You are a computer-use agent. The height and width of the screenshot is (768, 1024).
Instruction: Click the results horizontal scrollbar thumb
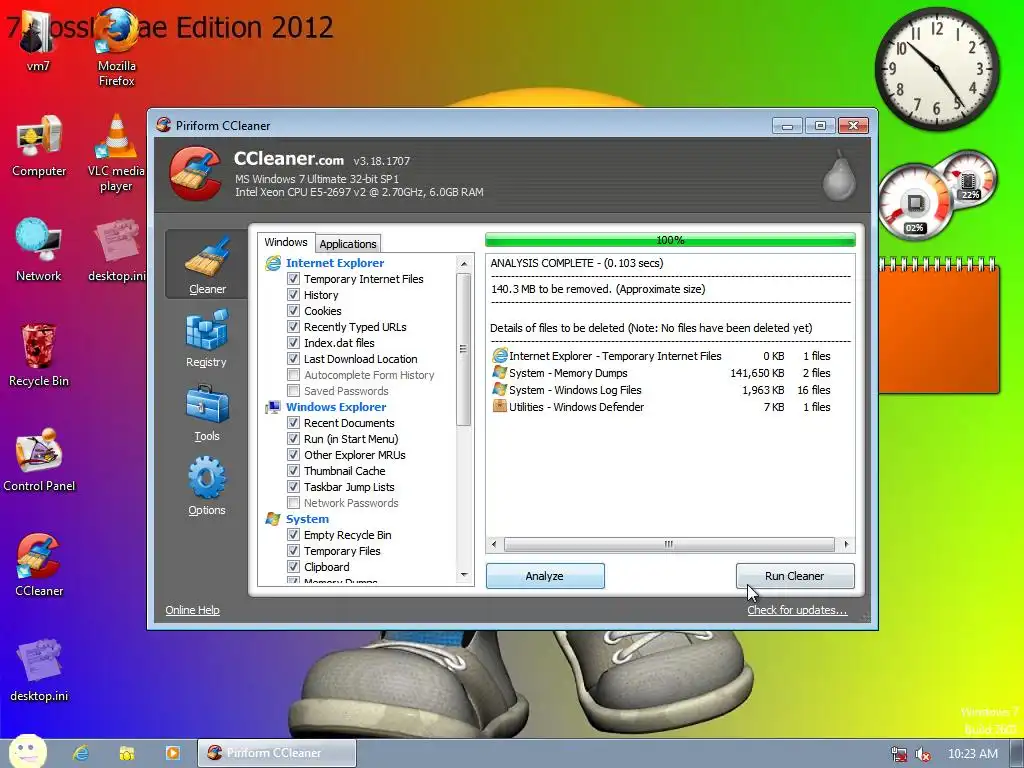point(669,544)
